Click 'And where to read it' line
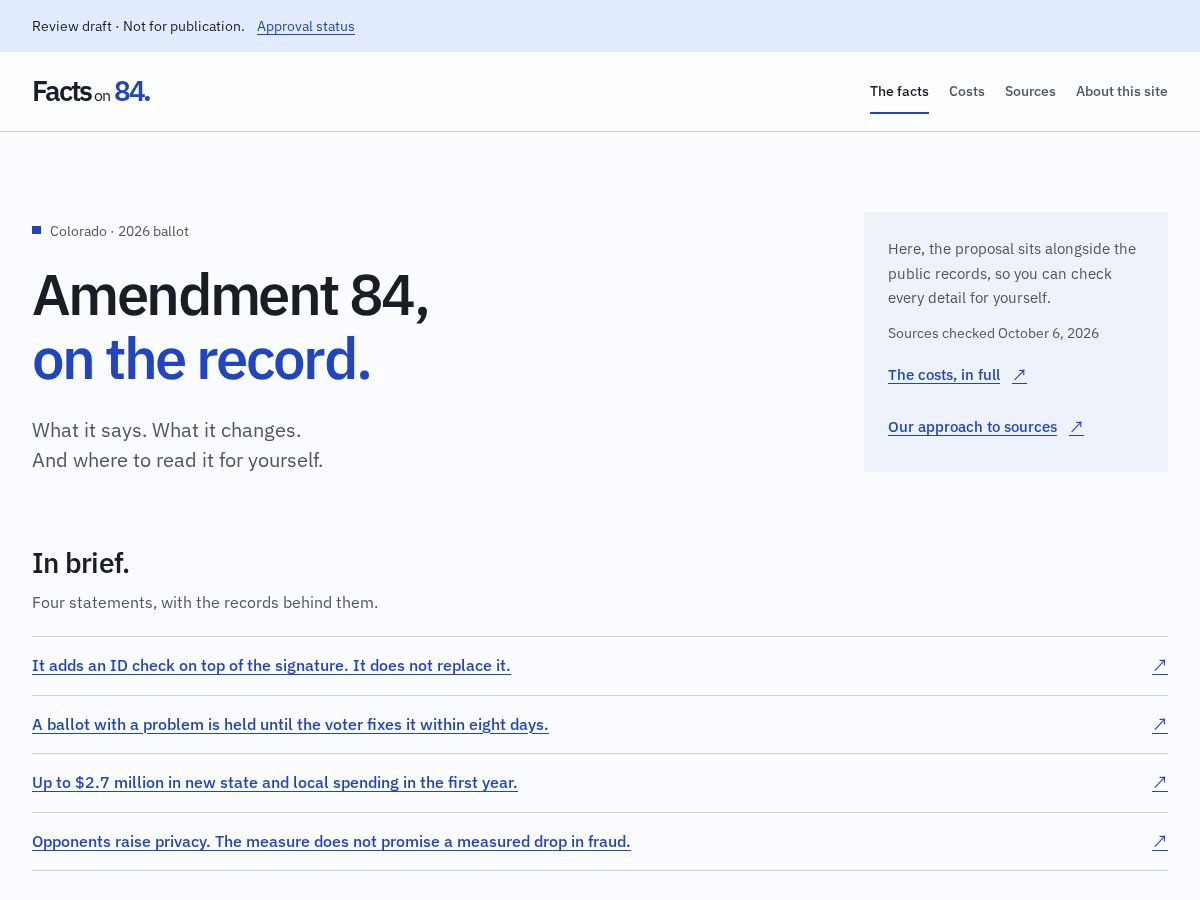Image resolution: width=1200 pixels, height=900 pixels. [x=177, y=460]
